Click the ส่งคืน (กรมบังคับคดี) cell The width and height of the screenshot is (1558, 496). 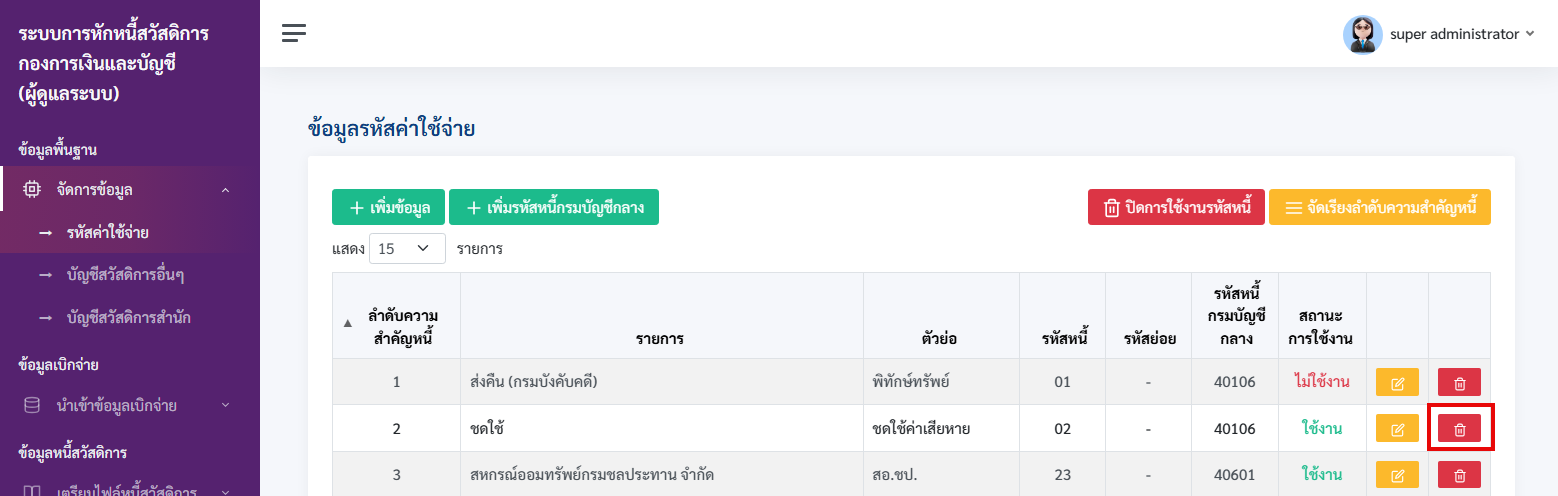click(x=662, y=382)
